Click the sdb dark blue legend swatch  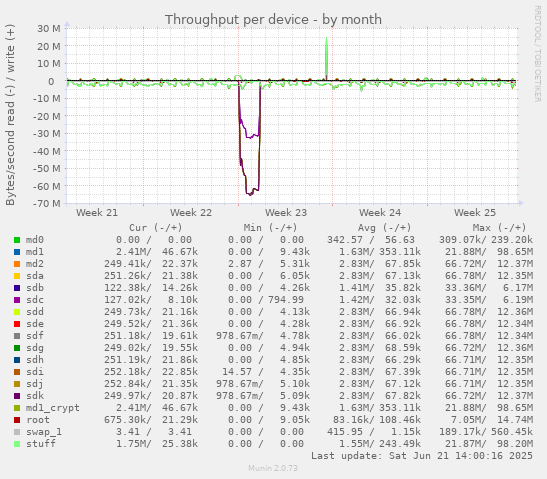pyautogui.click(x=17, y=288)
